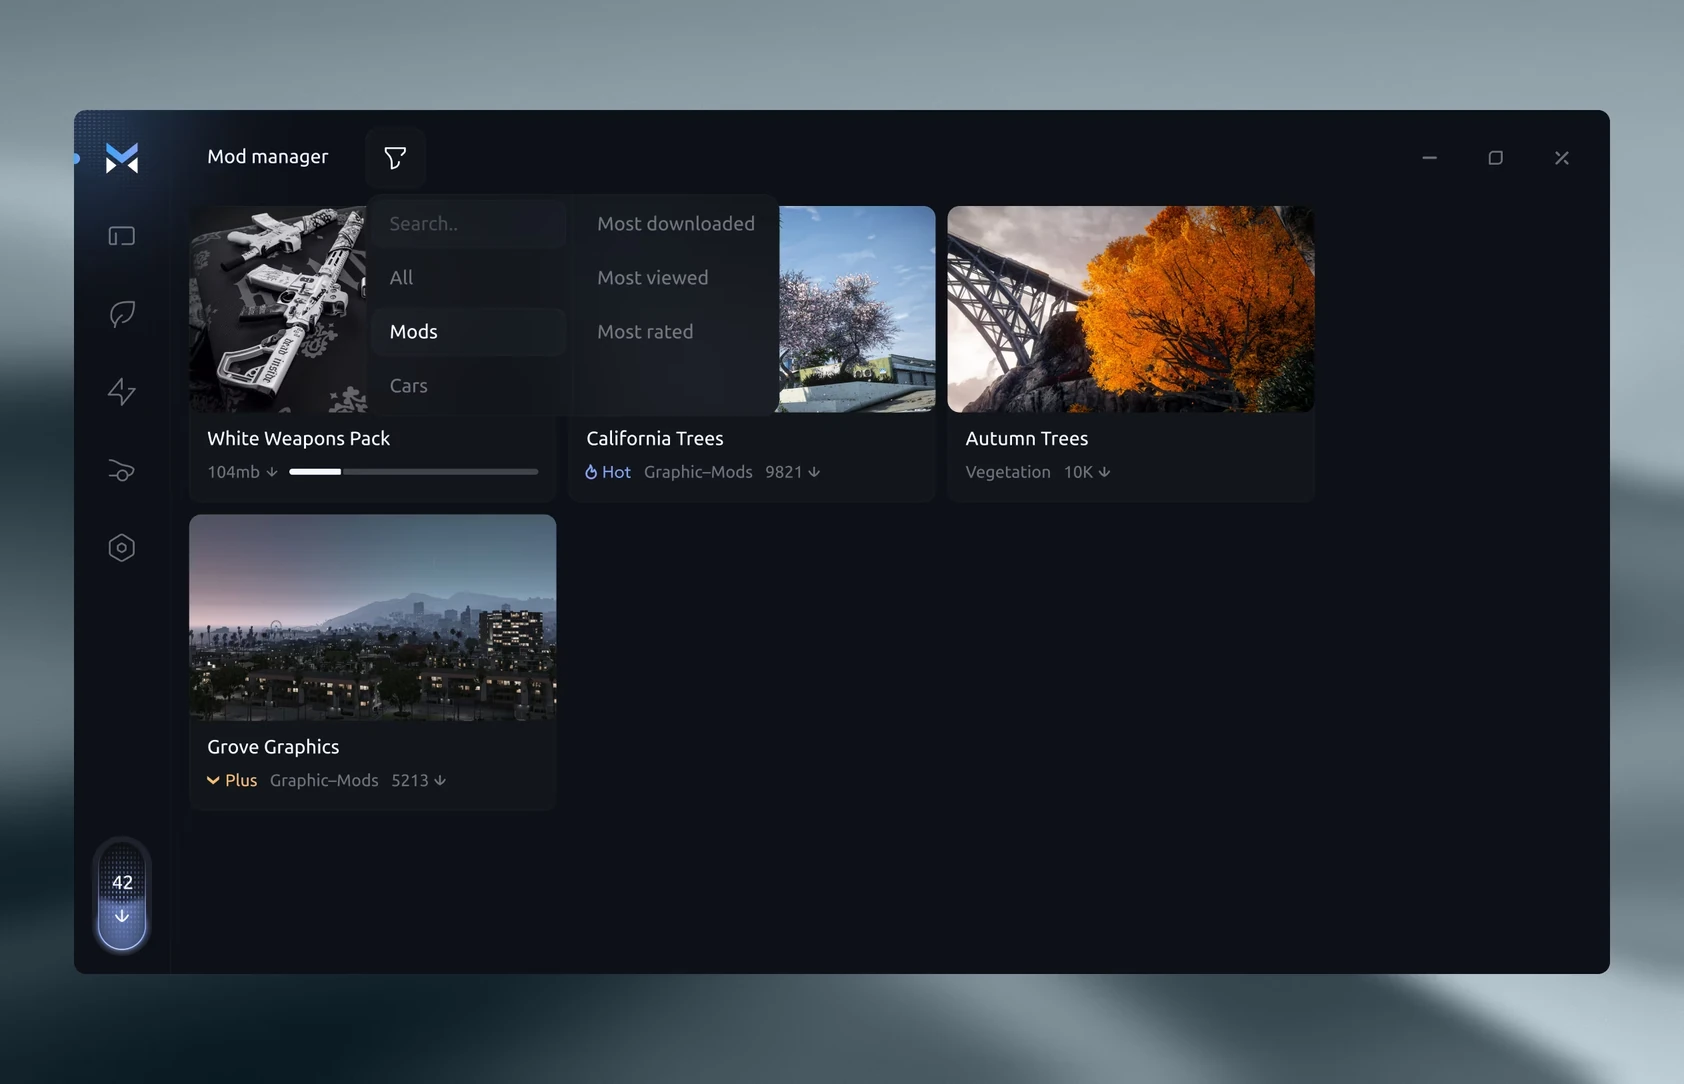The image size is (1684, 1084).
Task: Select the Mods category filter
Action: point(468,331)
